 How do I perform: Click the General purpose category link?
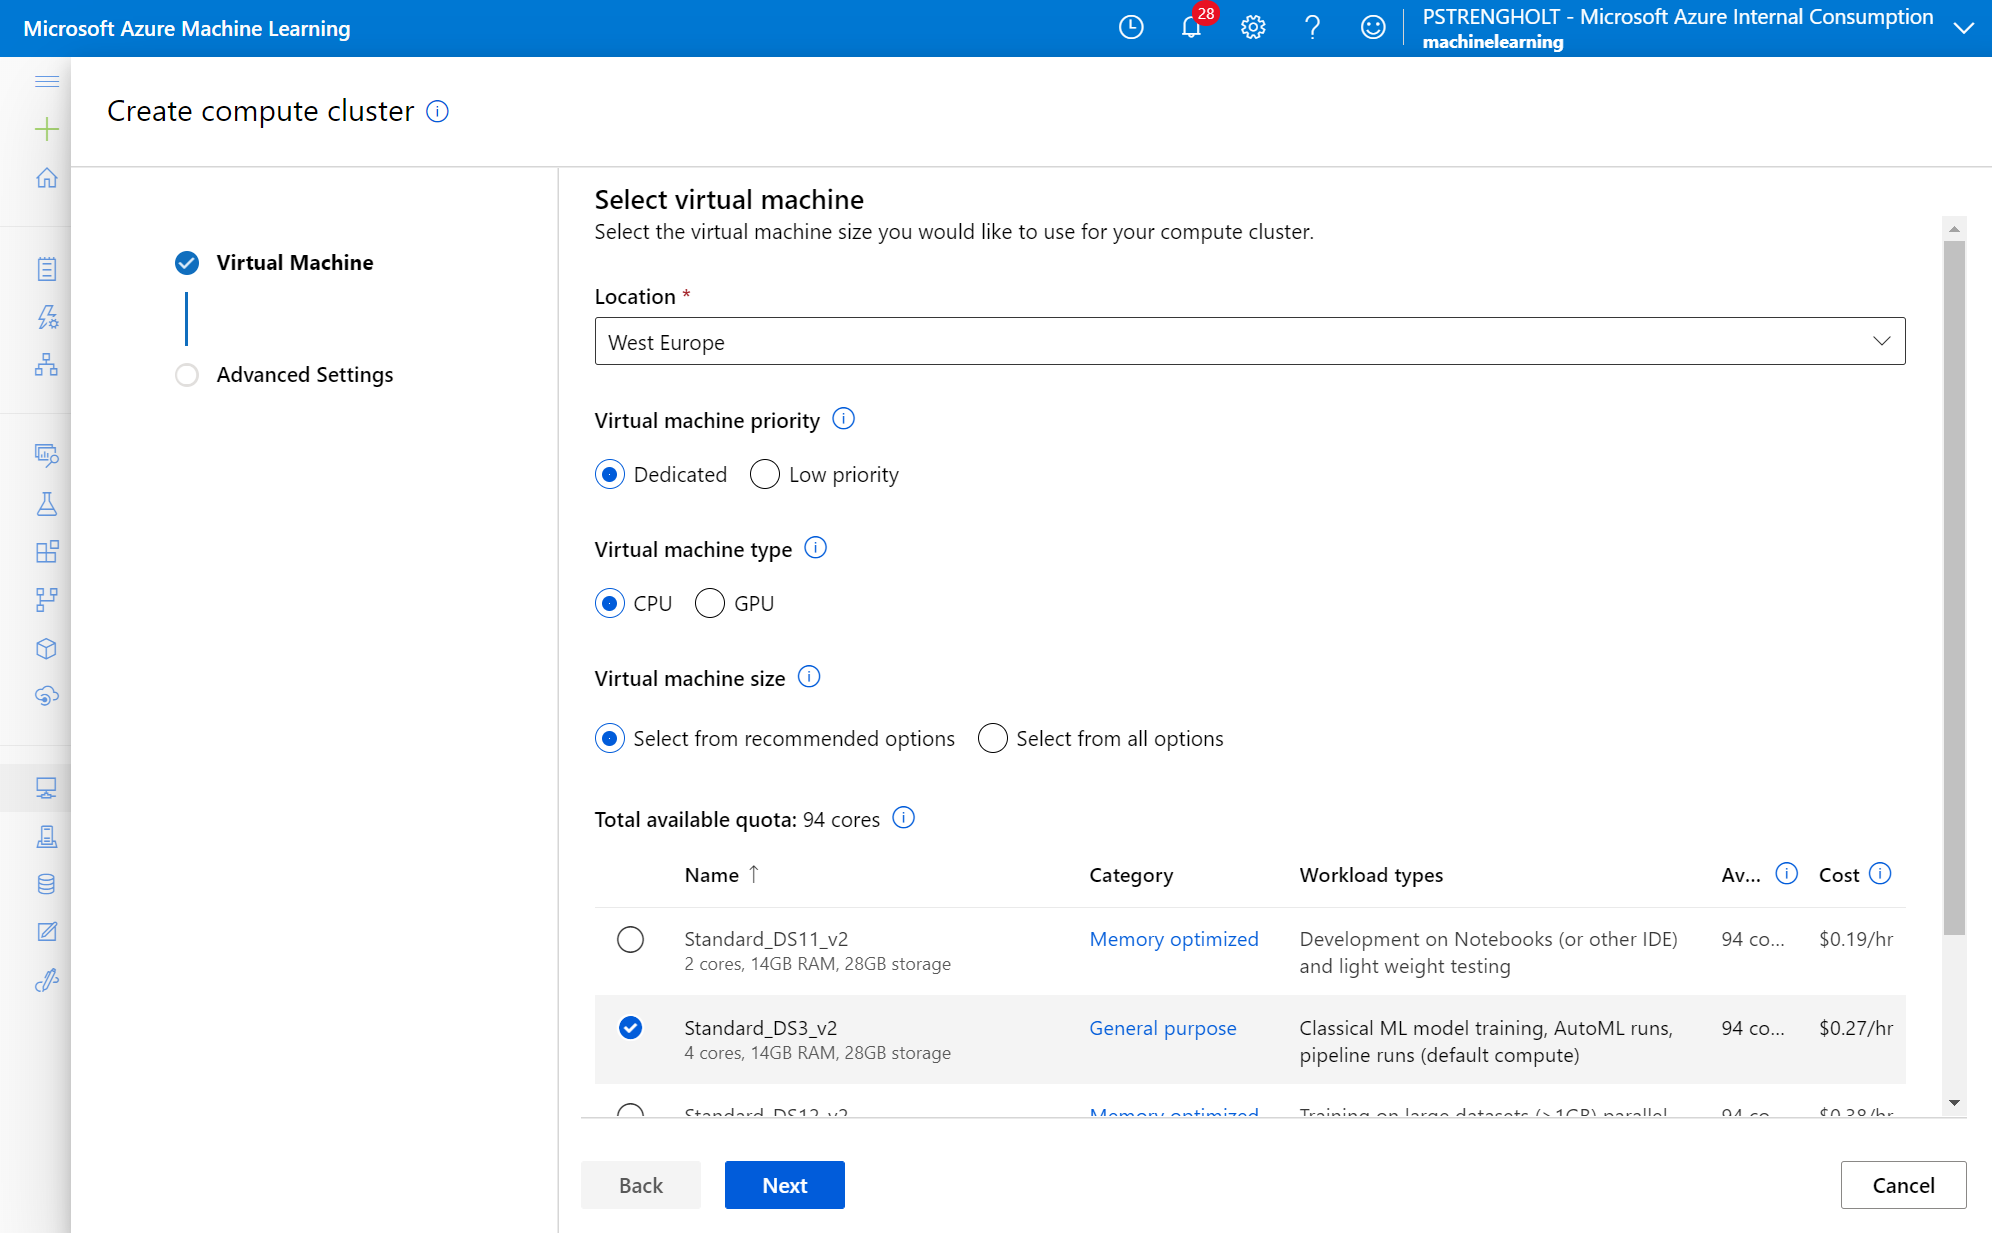pyautogui.click(x=1162, y=1028)
